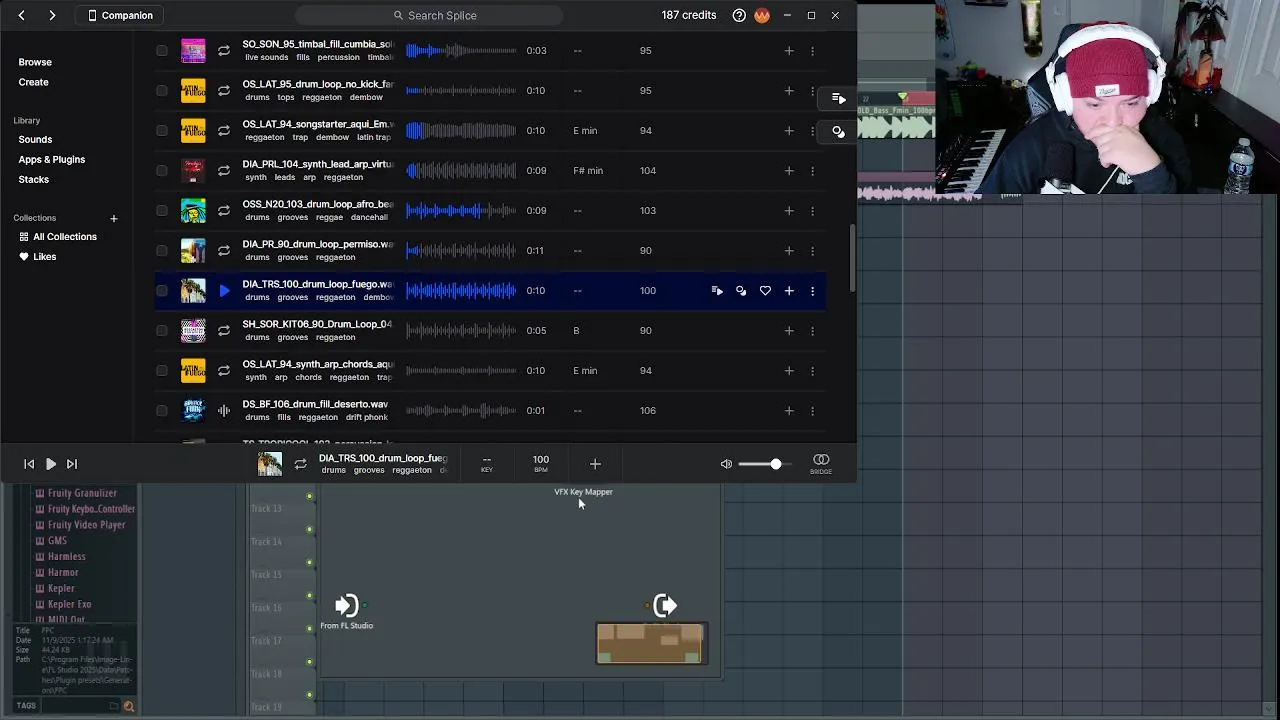Click the one-shot waveform icon on DS_BF_106 row
The width and height of the screenshot is (1280, 720).
[x=224, y=410]
